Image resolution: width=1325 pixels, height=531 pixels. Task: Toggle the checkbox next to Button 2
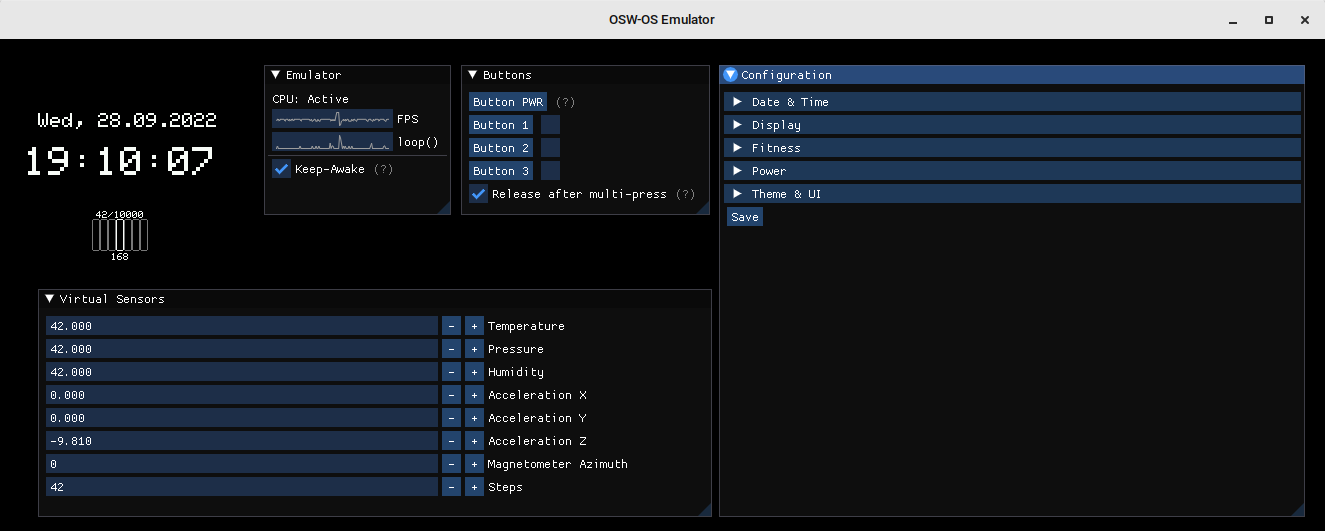pyautogui.click(x=550, y=148)
